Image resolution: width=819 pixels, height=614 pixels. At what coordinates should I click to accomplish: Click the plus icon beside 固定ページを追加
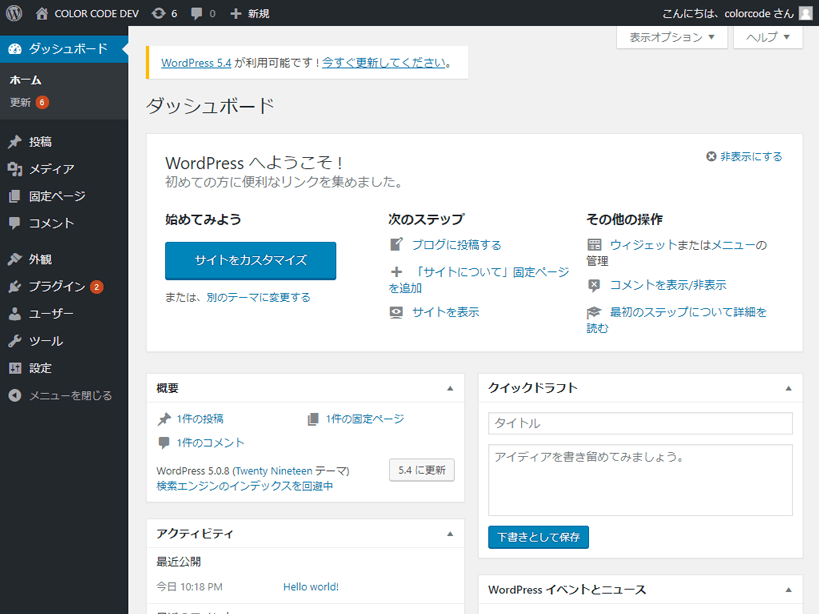coord(396,272)
